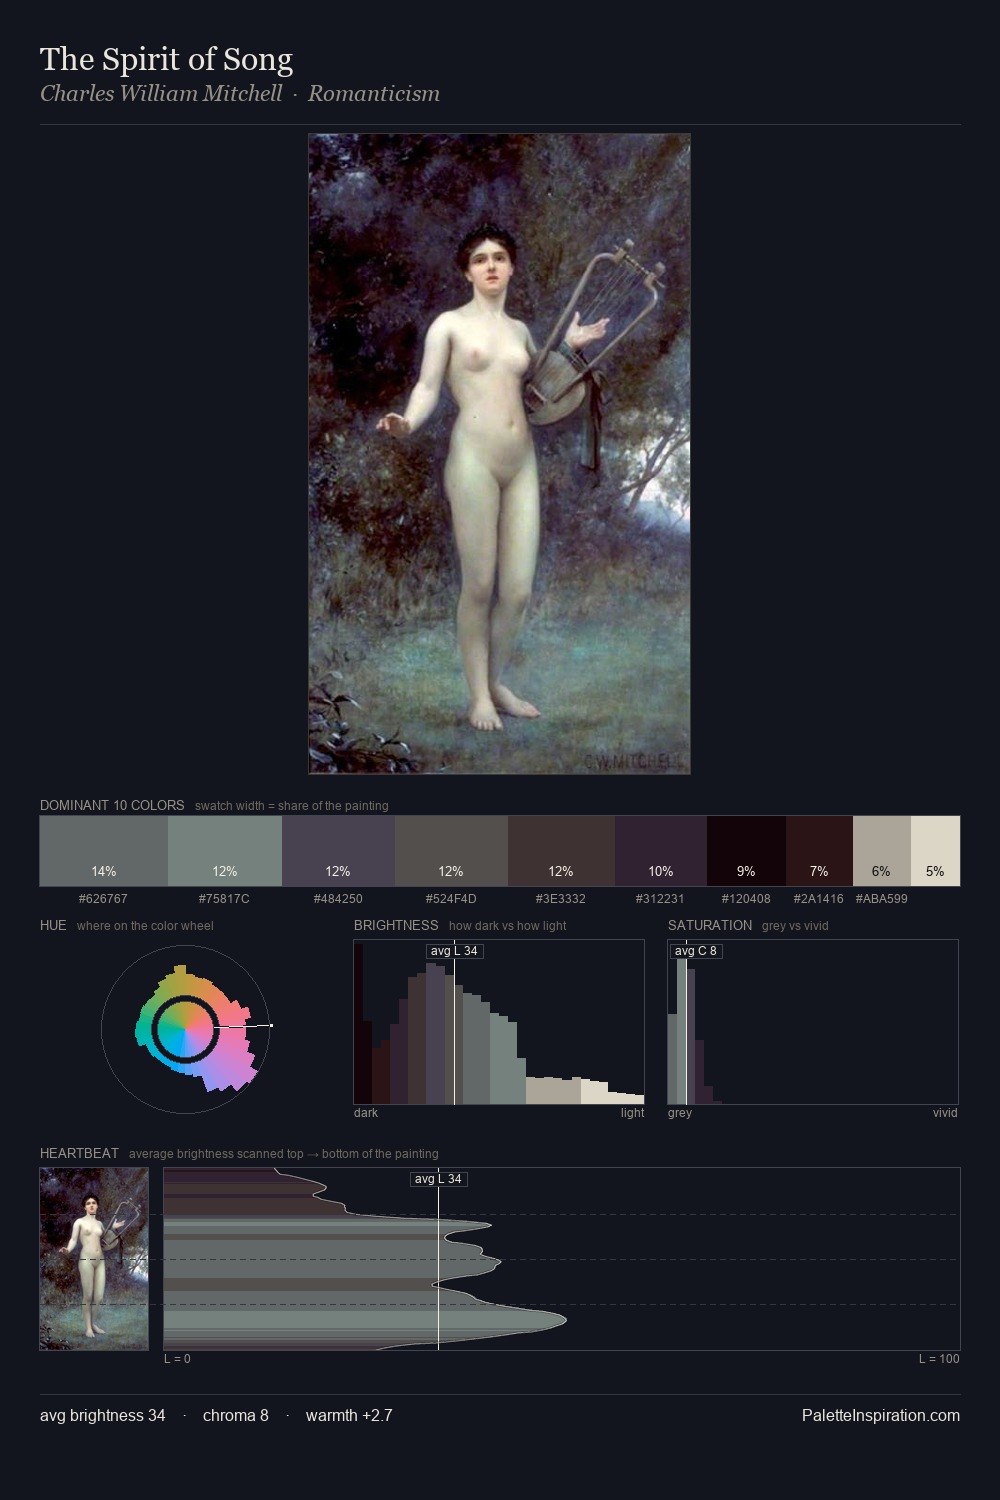Image resolution: width=1000 pixels, height=1500 pixels.
Task: Click the hex code #120408 label
Action: coord(746,899)
